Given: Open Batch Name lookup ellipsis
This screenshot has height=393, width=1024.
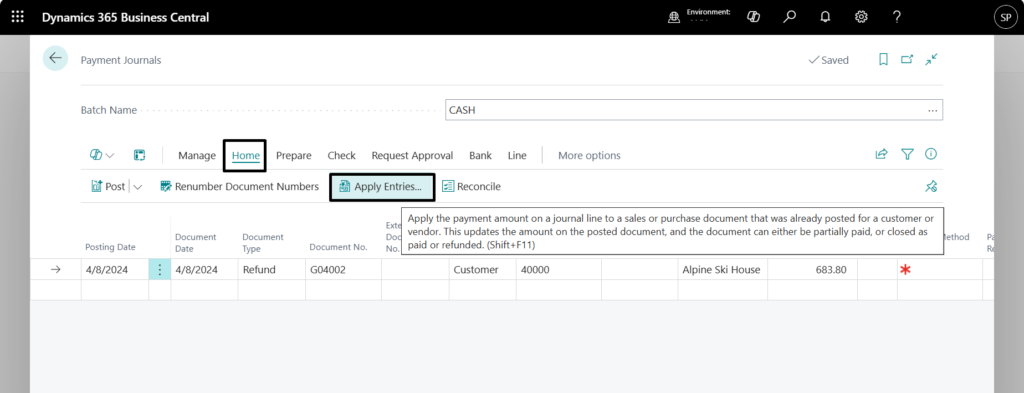Looking at the screenshot, I should click(x=933, y=110).
